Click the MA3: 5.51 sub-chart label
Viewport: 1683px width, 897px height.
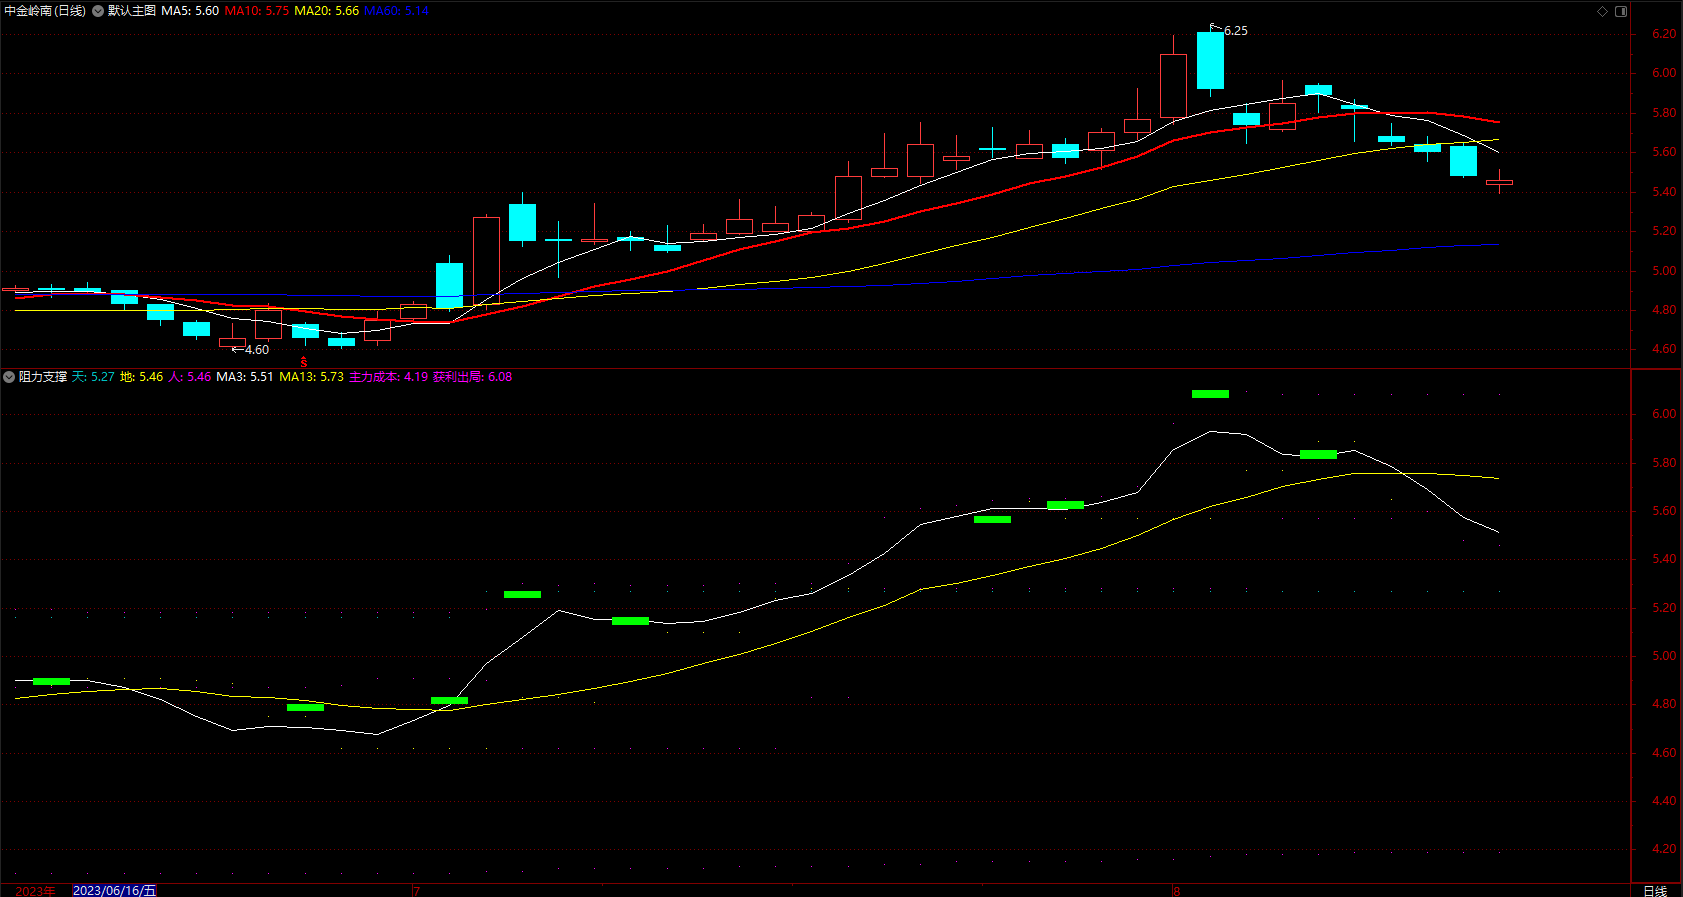[245, 377]
